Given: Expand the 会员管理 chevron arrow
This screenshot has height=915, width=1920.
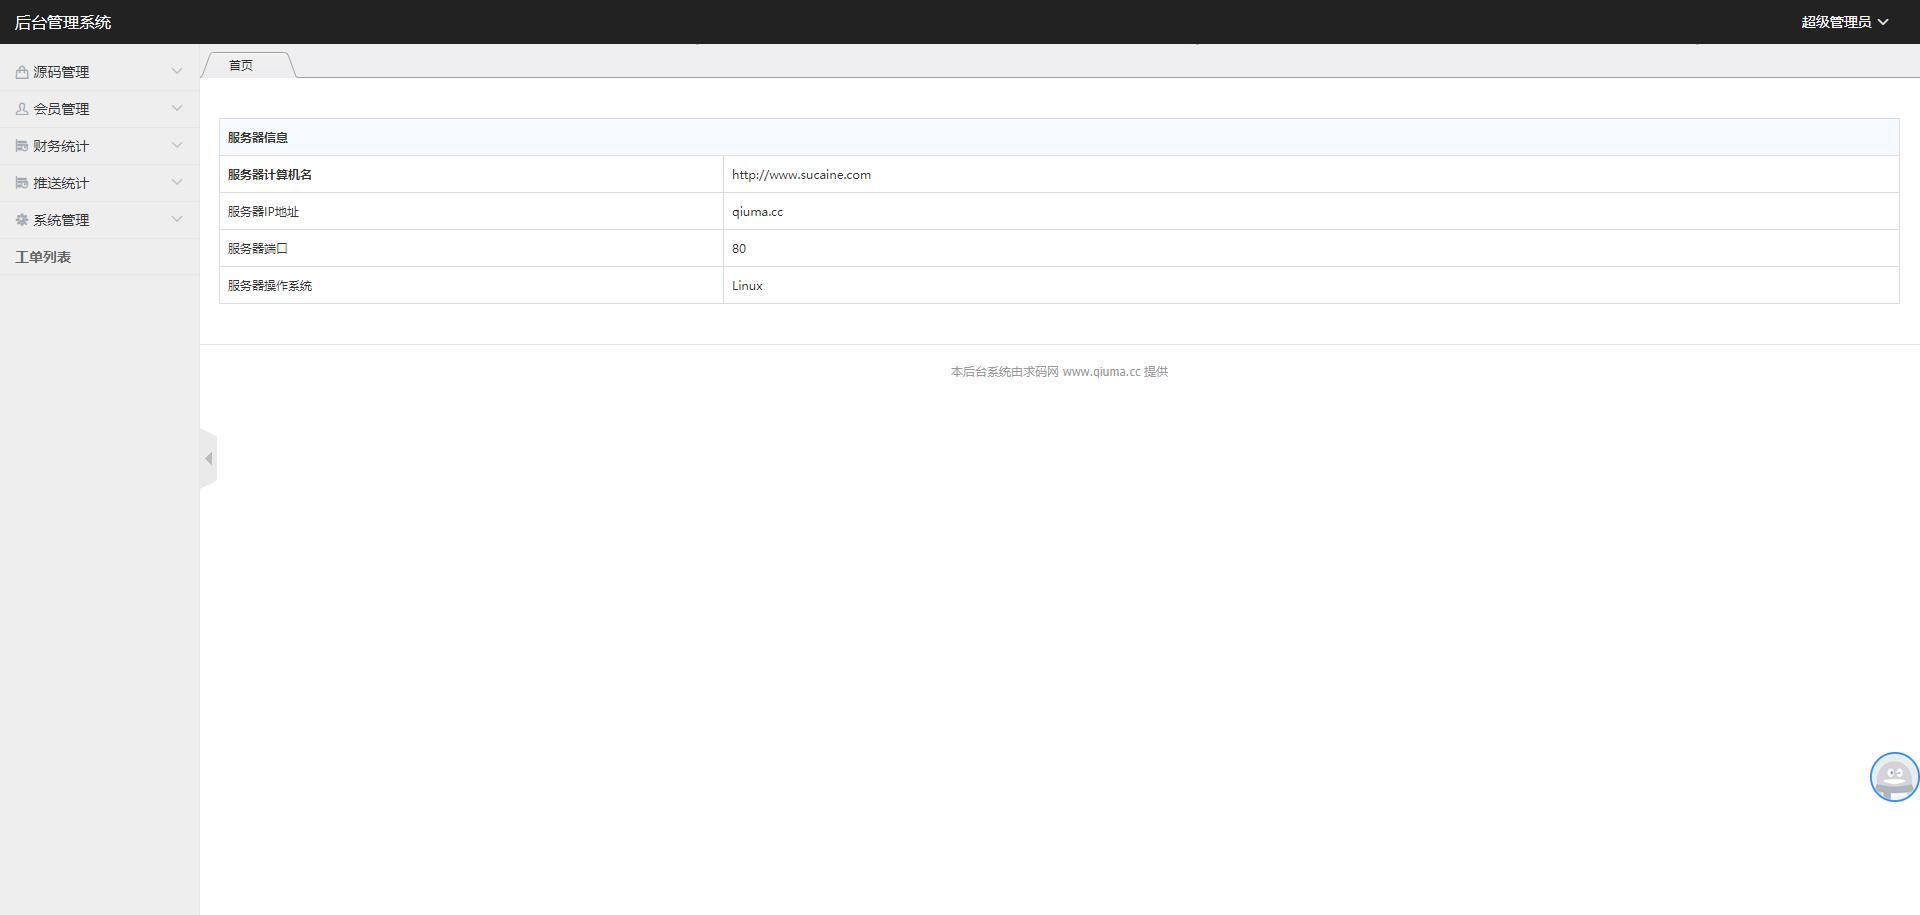Looking at the screenshot, I should (177, 108).
